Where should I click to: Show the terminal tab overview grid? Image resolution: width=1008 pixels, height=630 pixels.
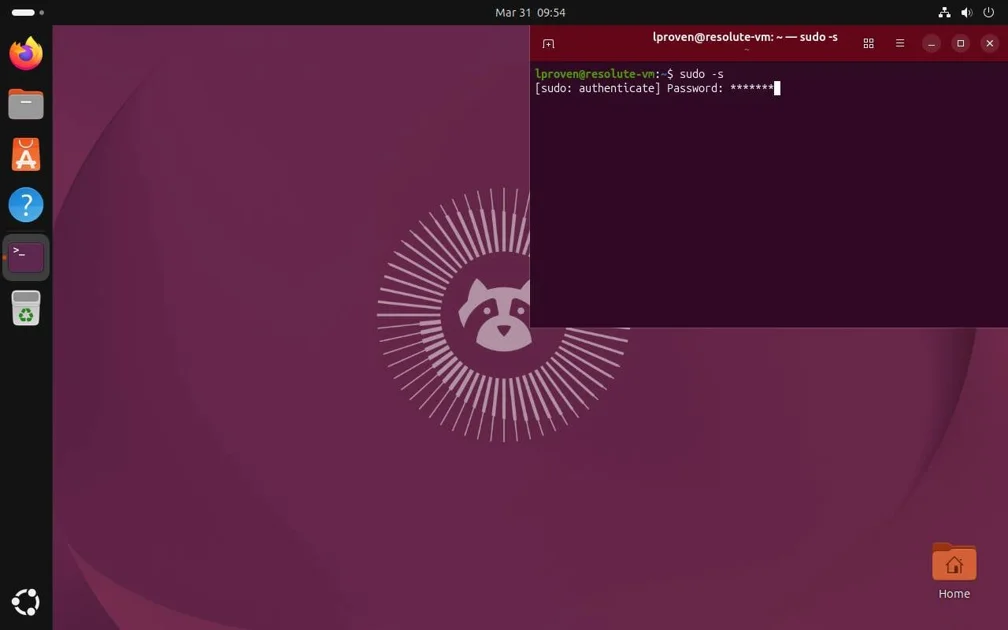pyautogui.click(x=868, y=44)
